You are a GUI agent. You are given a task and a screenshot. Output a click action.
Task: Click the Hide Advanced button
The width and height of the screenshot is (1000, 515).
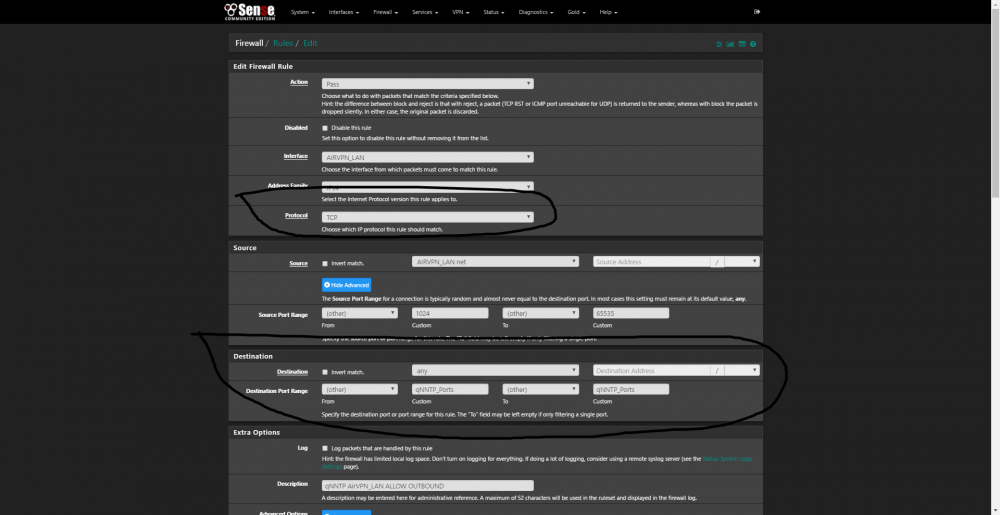[x=346, y=285]
